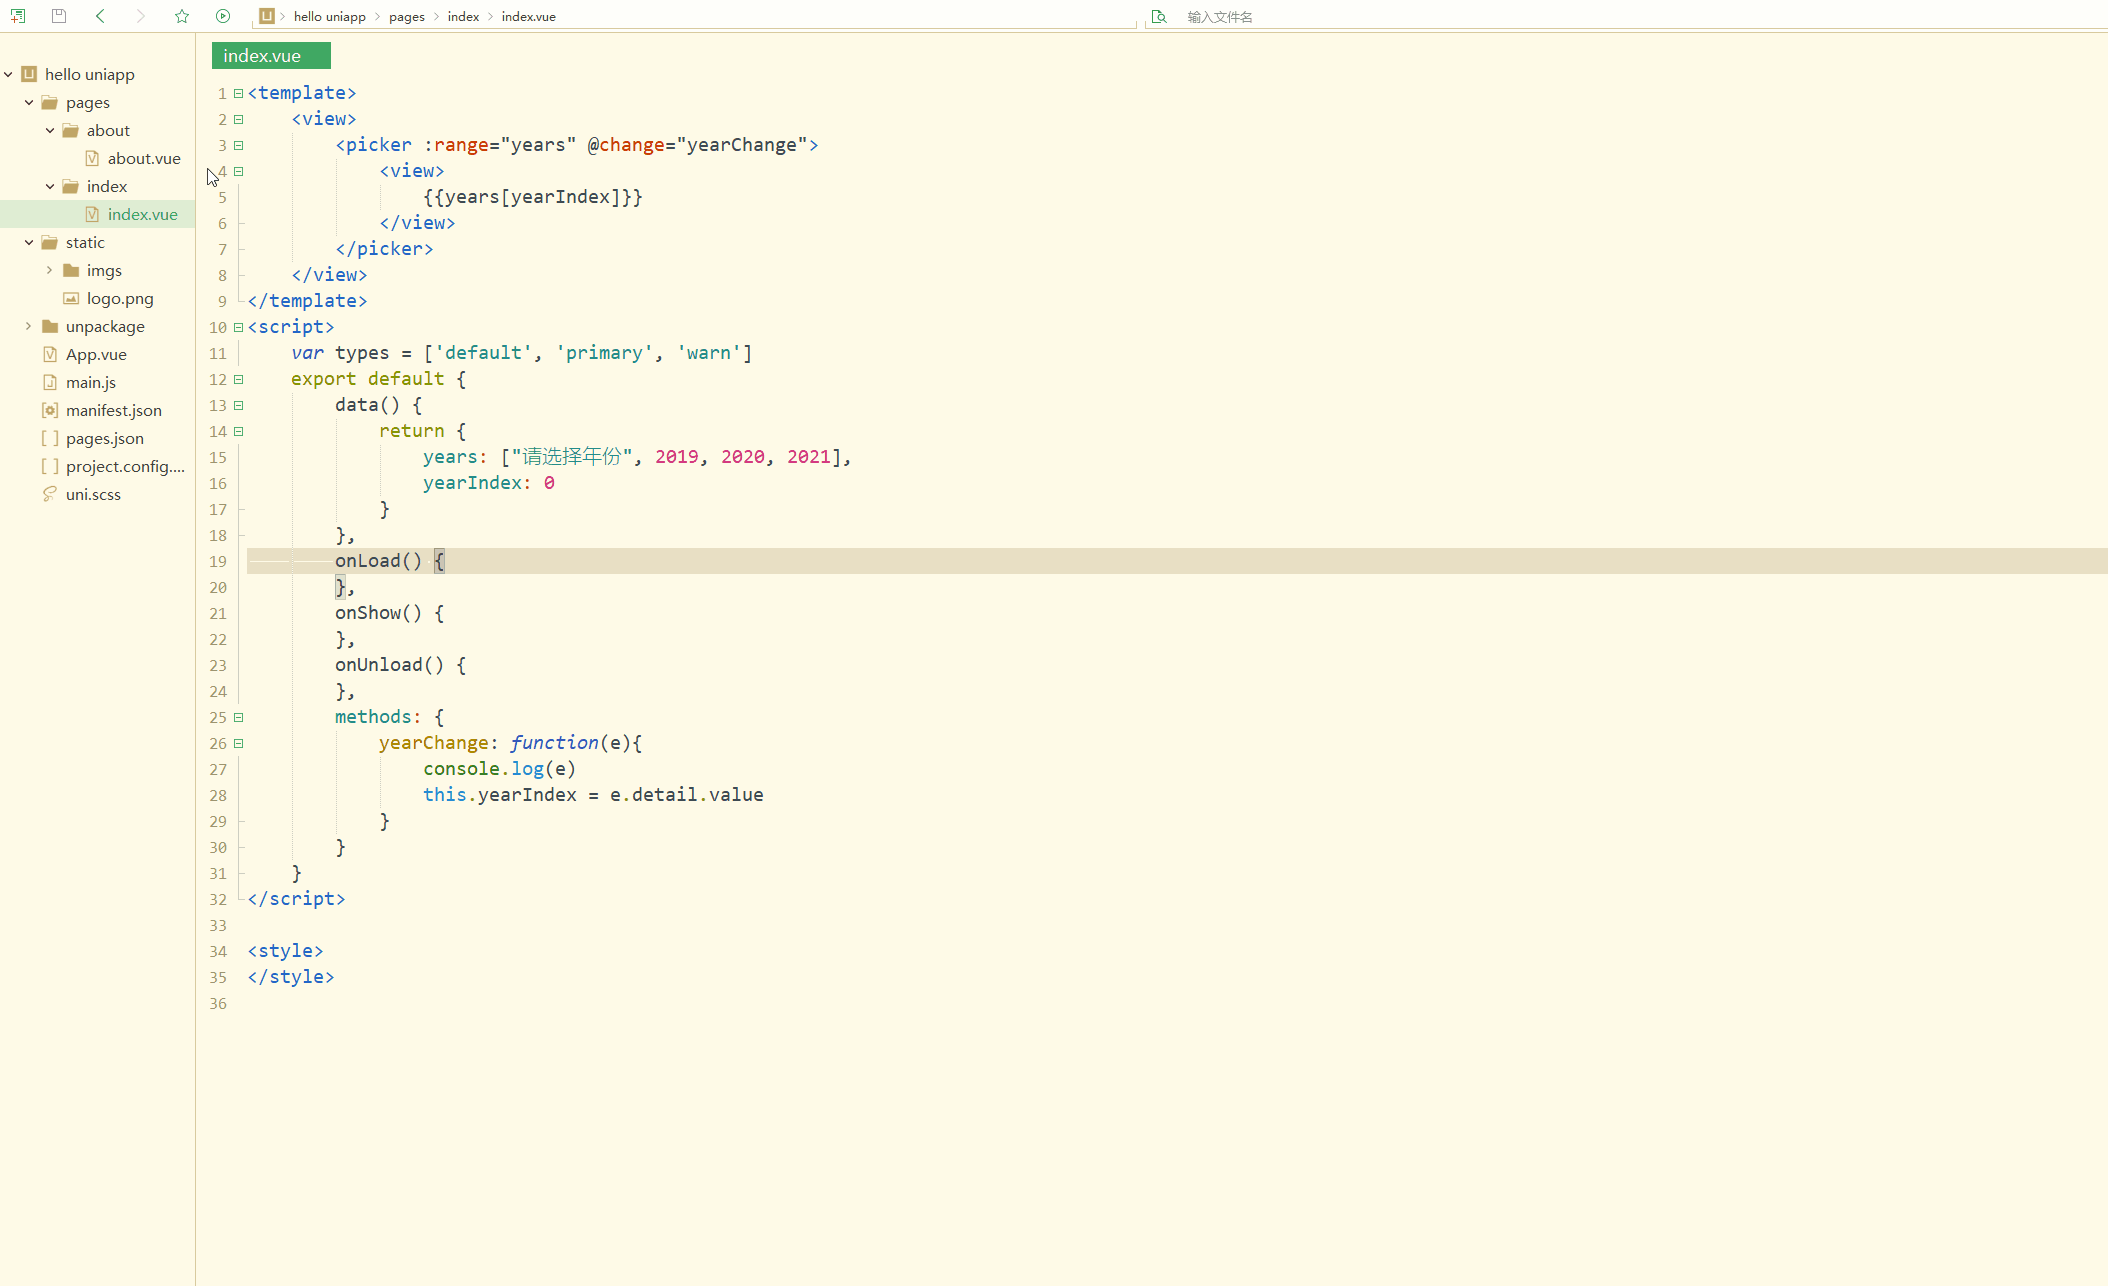
Task: Collapse the about folder chevron
Action: [50, 130]
